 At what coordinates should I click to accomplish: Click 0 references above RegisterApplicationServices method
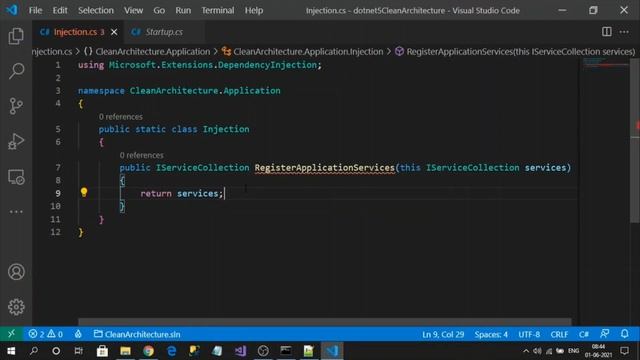pyautogui.click(x=142, y=155)
